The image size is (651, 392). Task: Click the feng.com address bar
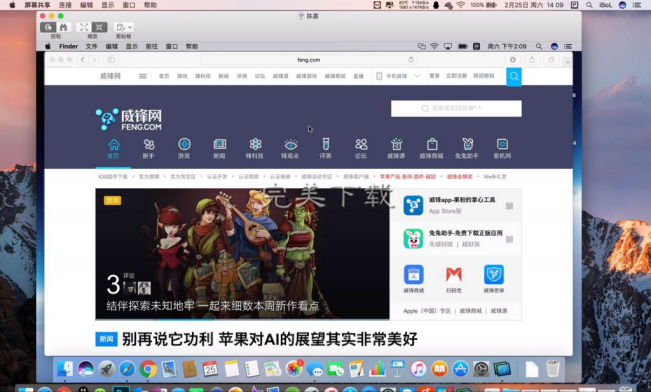(x=308, y=60)
